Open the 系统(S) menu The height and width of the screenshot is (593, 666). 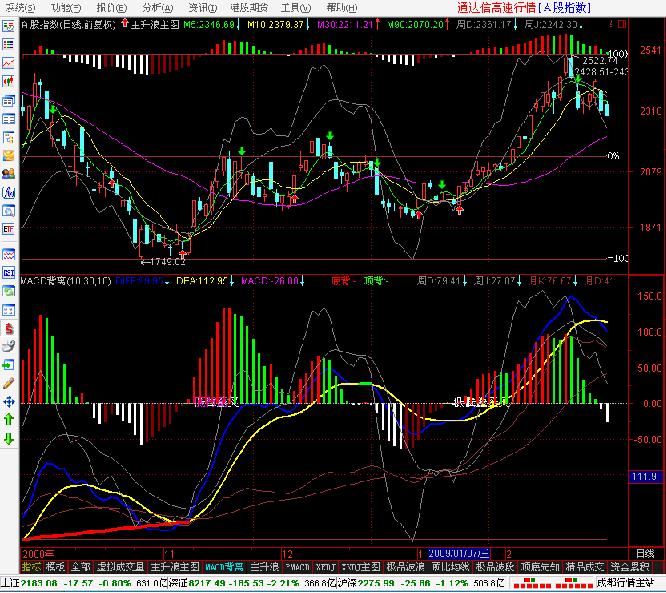20,8
